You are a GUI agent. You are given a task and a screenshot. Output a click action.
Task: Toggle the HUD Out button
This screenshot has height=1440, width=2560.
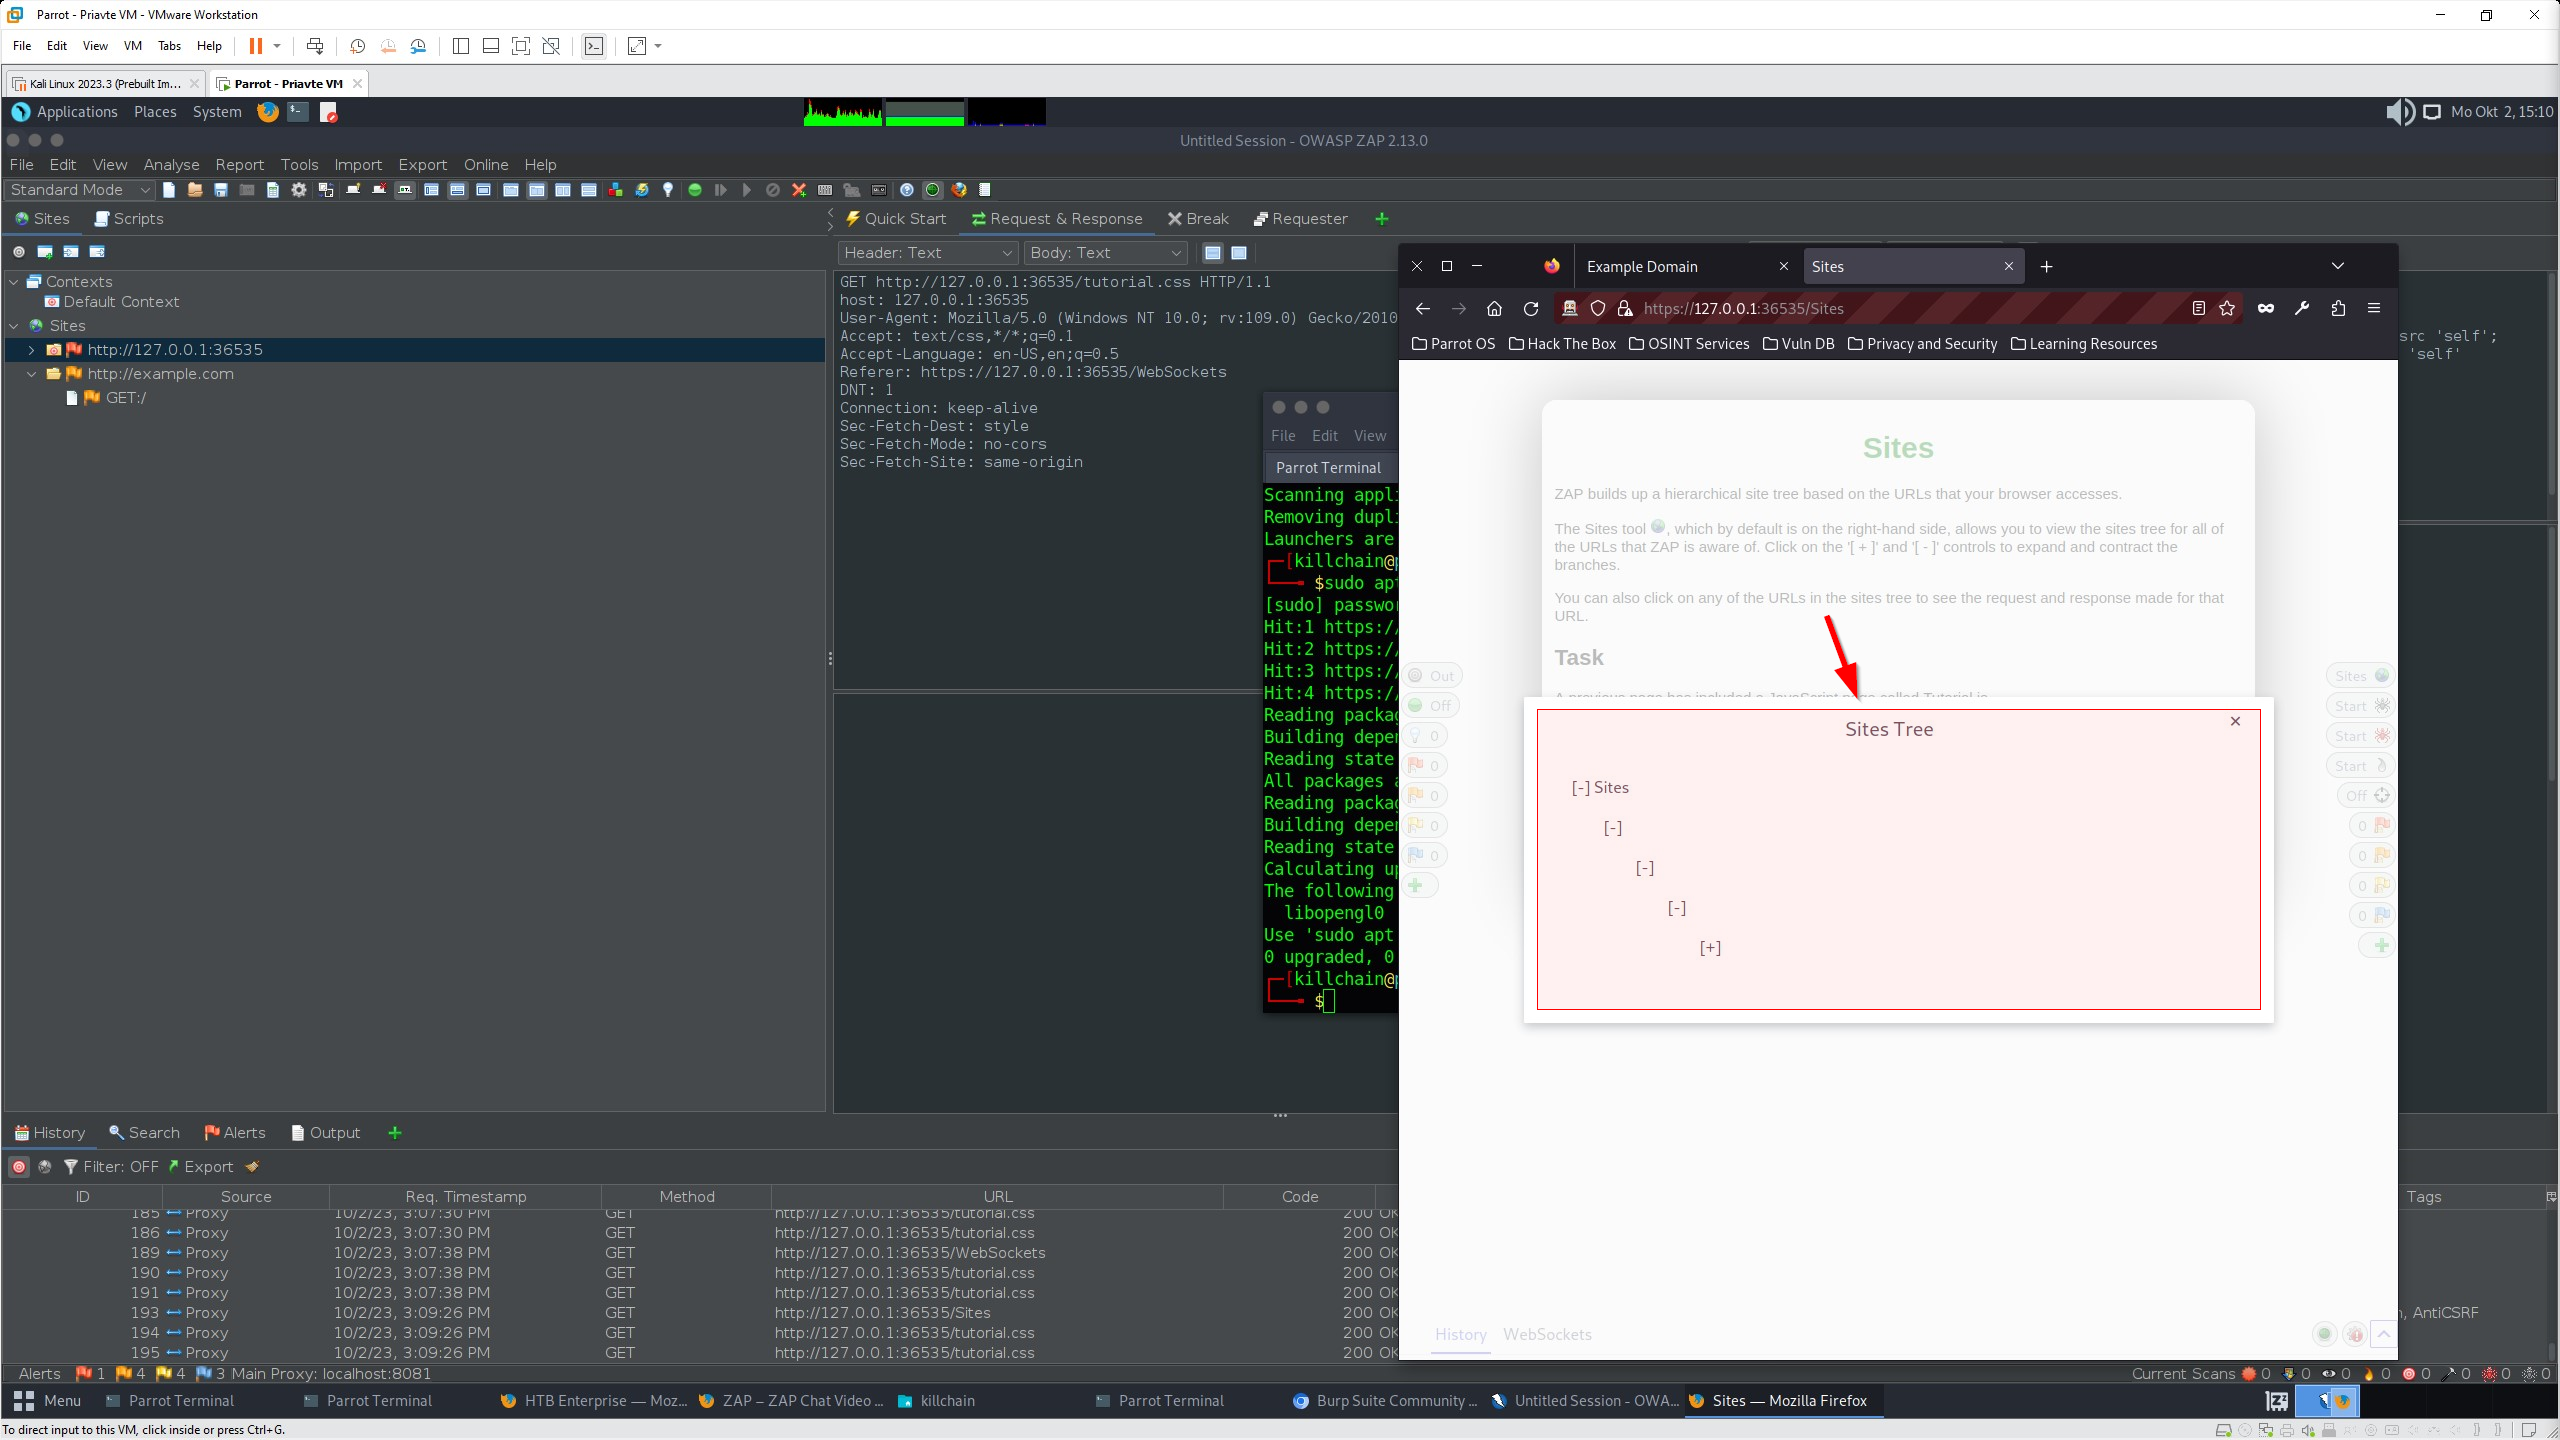(1431, 674)
